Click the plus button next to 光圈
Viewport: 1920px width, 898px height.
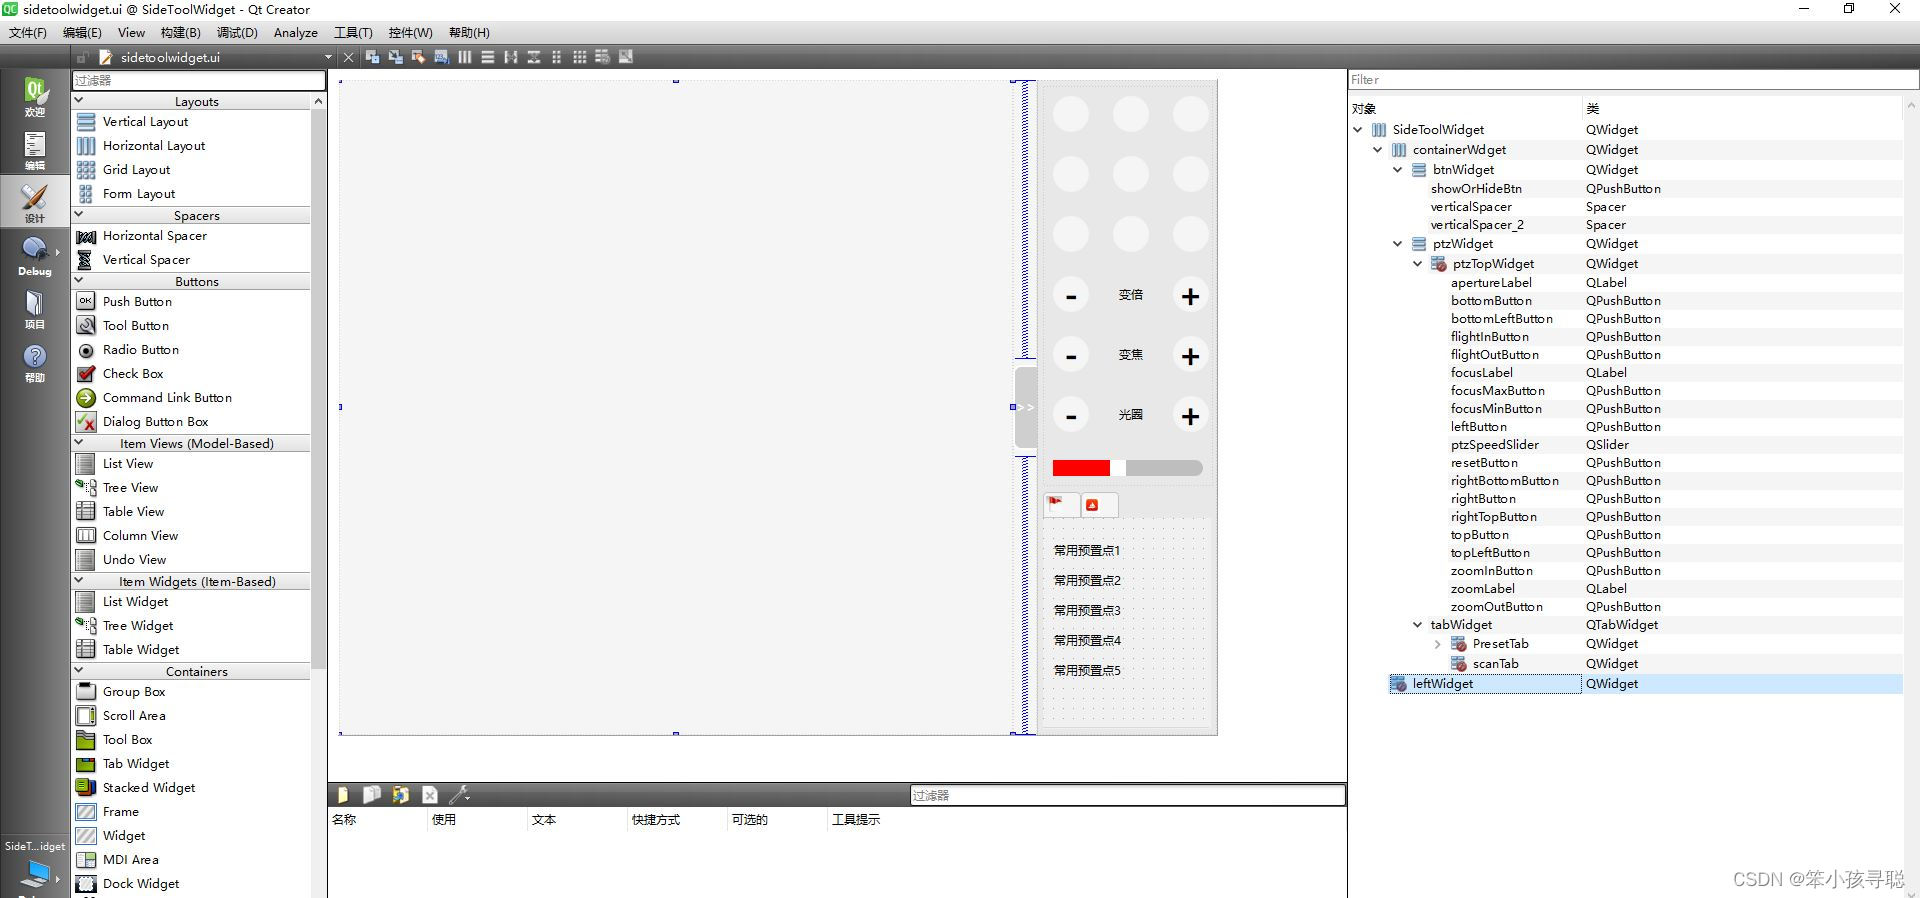tap(1190, 416)
